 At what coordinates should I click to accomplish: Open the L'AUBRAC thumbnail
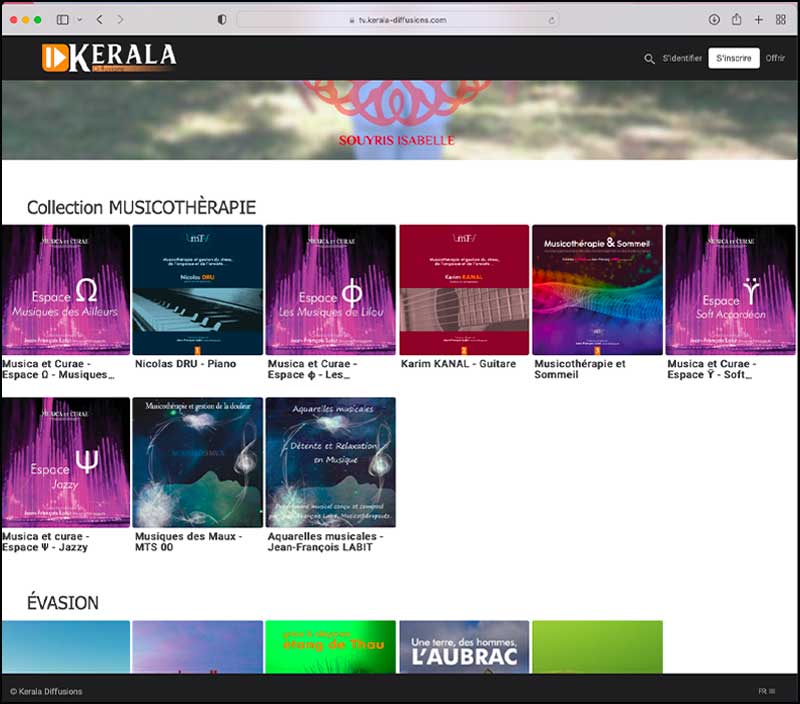464,647
